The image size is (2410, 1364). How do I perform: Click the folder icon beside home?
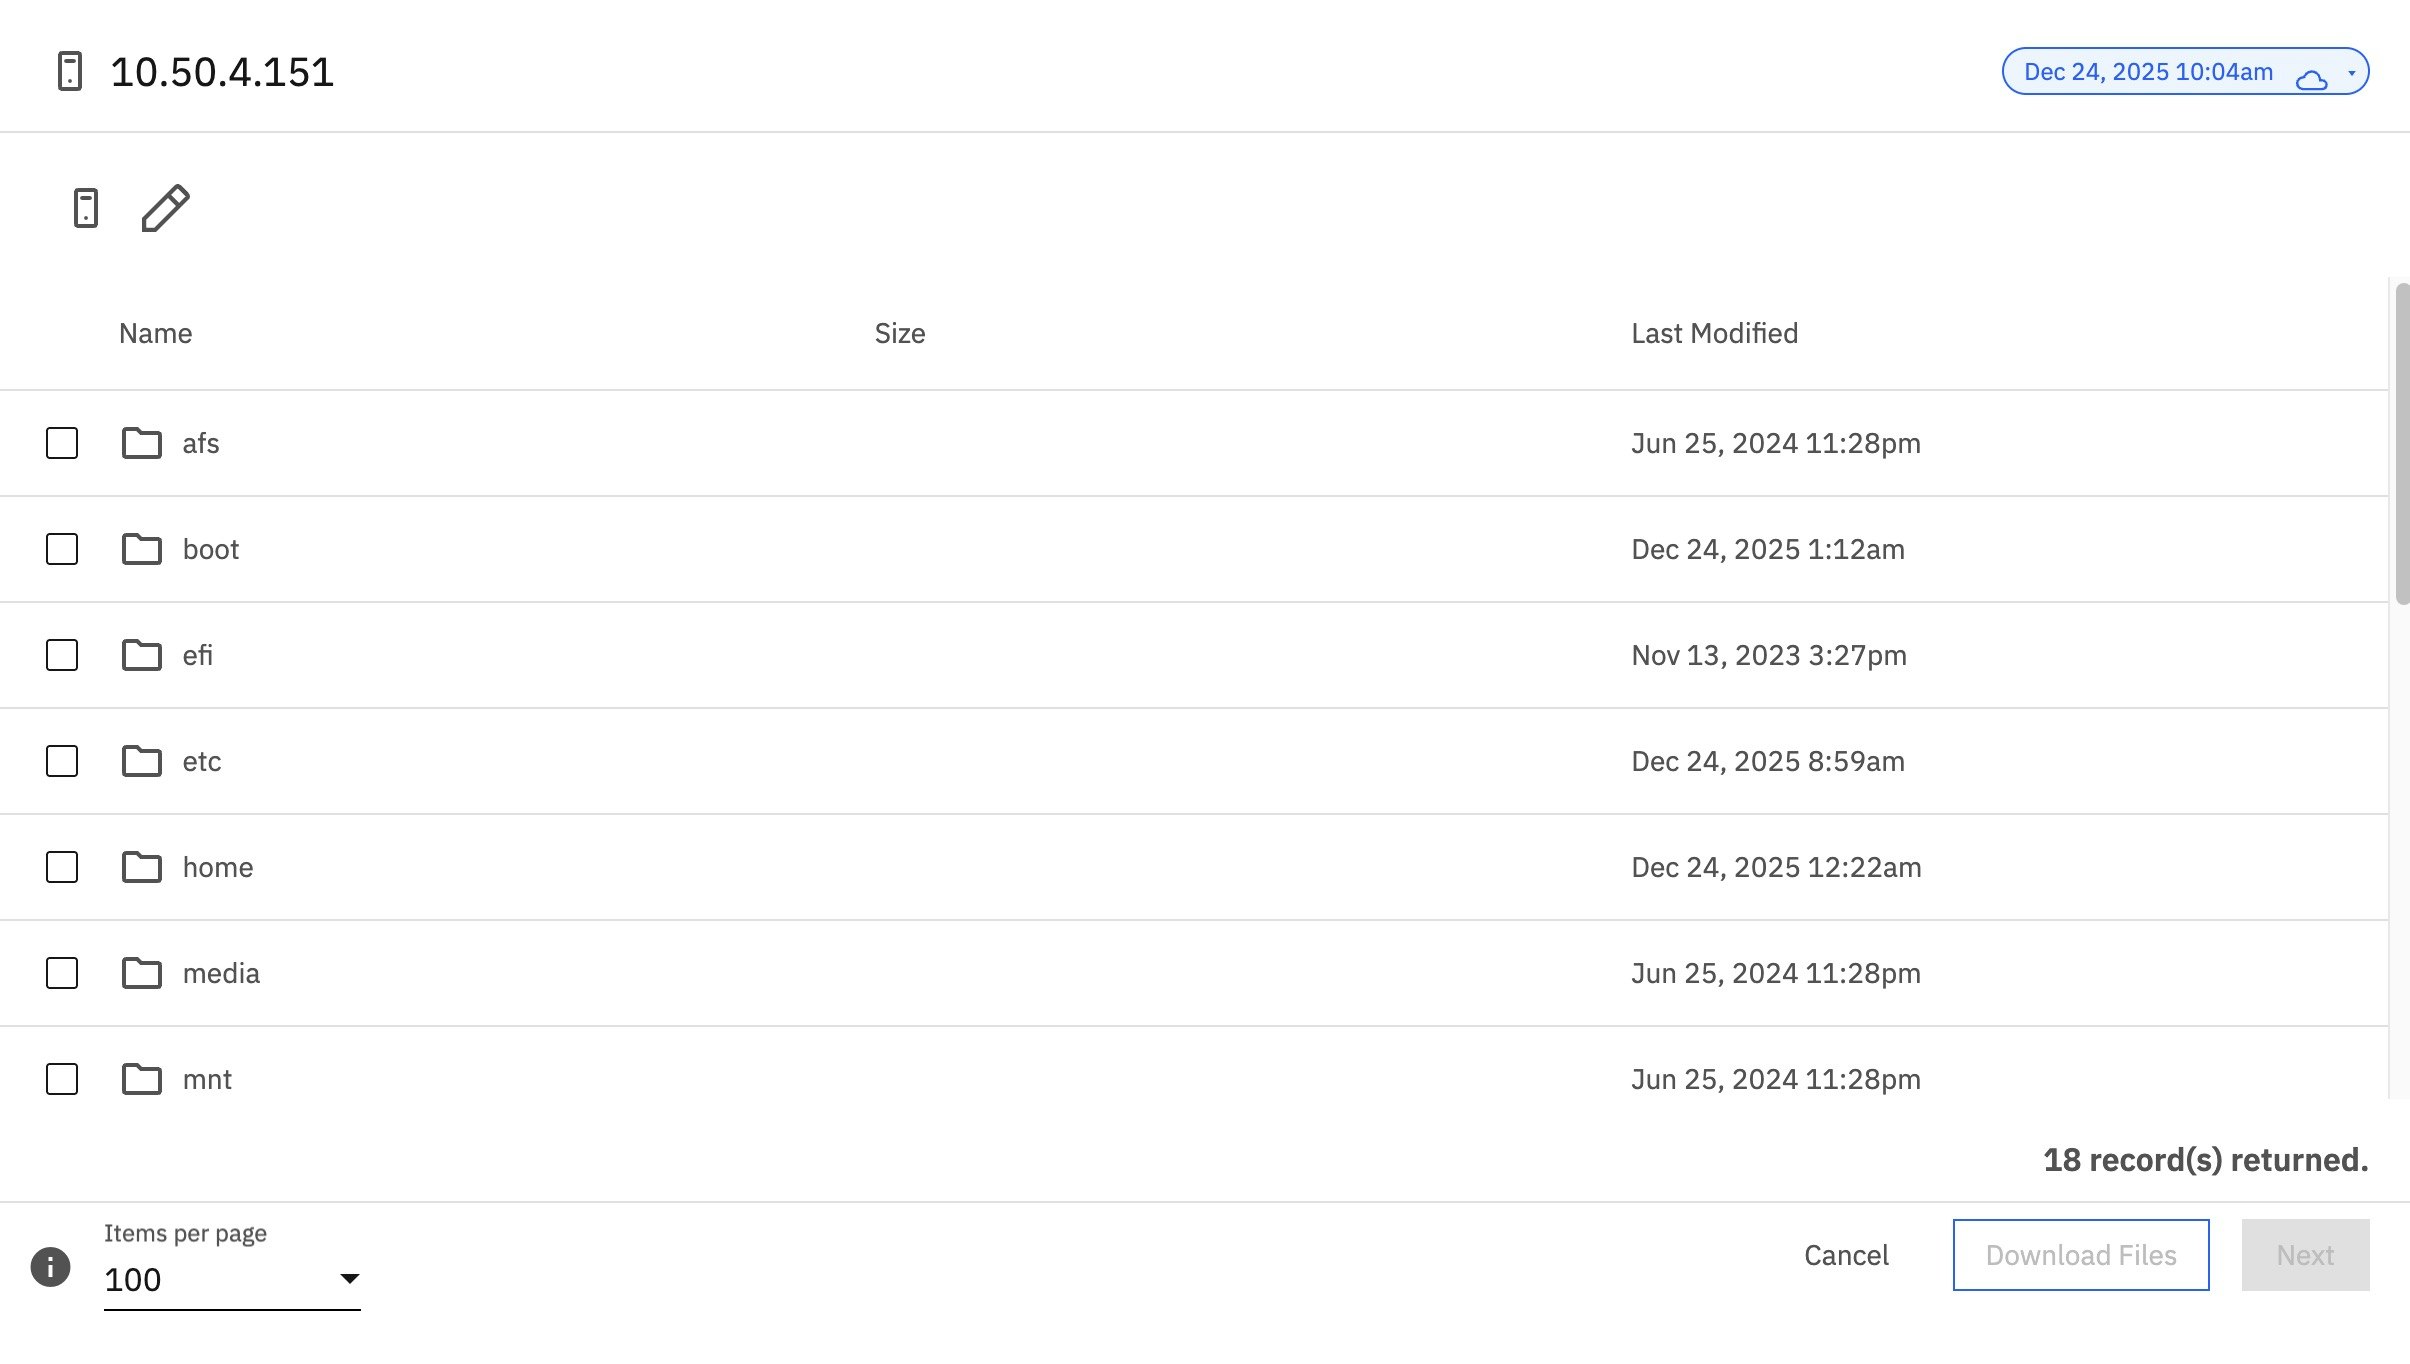141,866
